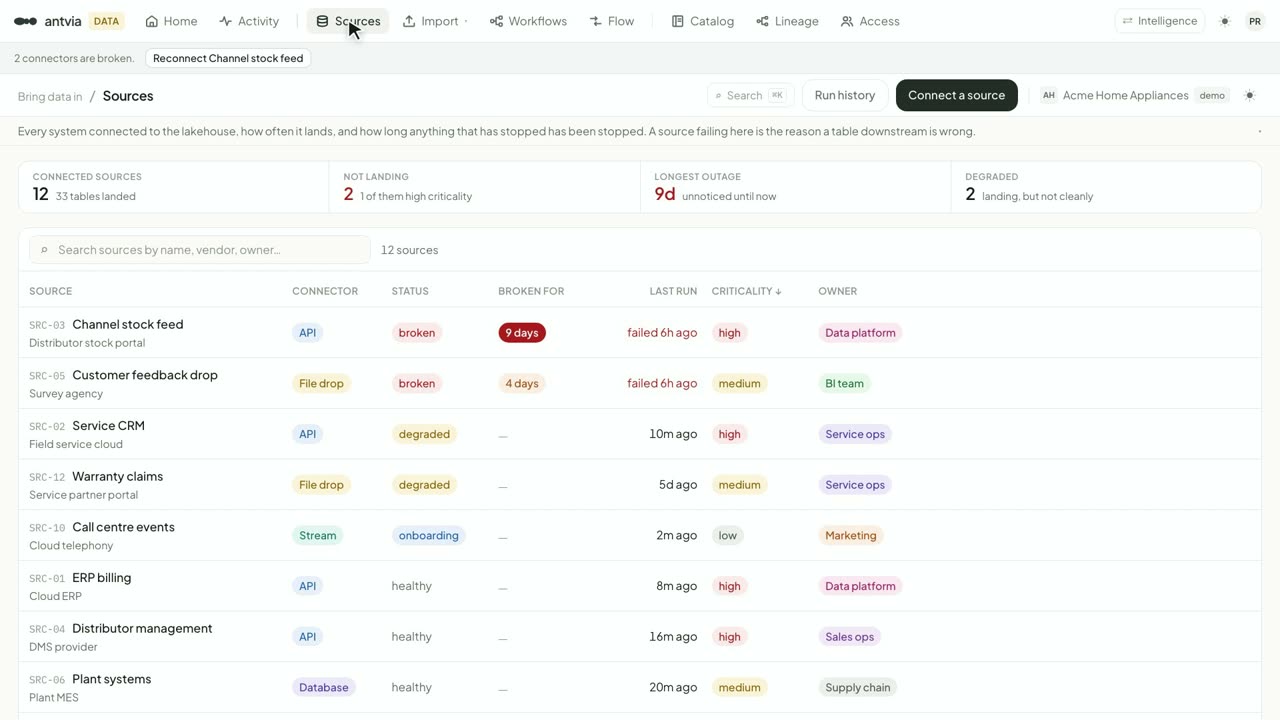Sort by the Criticality column header
The height and width of the screenshot is (720, 1280).
tap(747, 291)
